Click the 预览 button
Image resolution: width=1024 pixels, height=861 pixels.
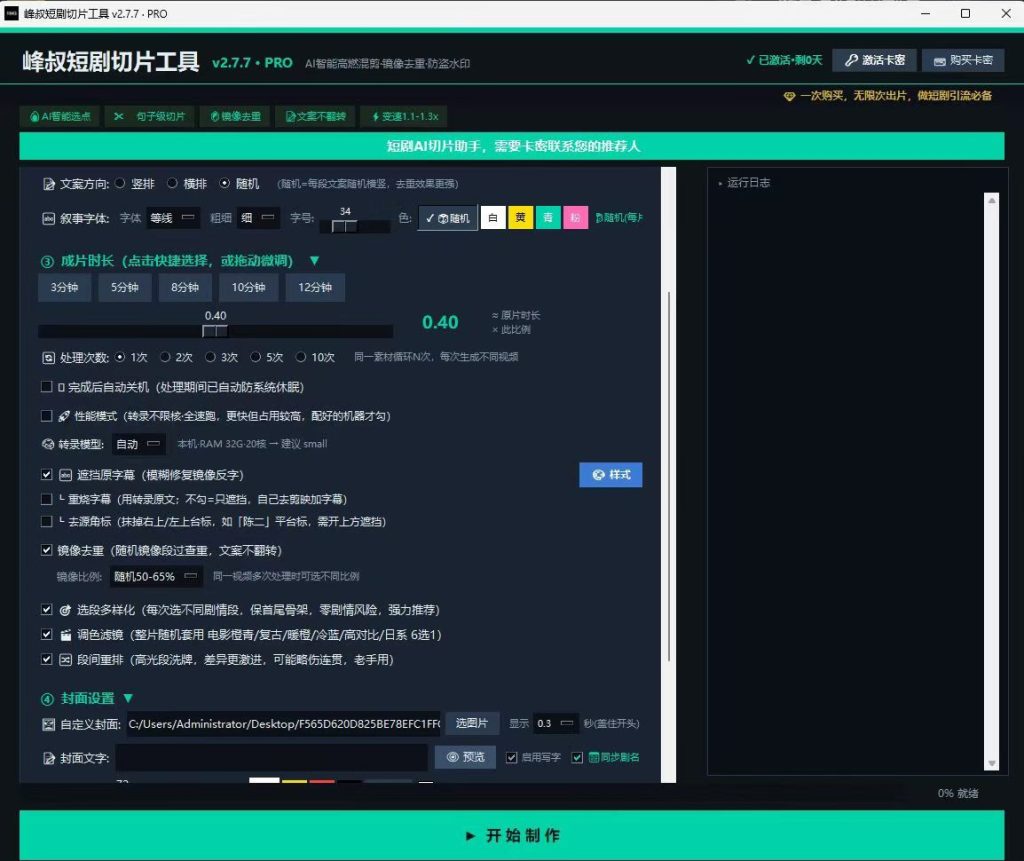tap(466, 757)
